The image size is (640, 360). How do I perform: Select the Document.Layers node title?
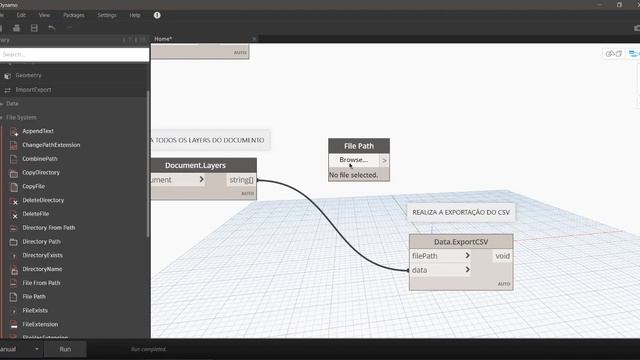click(195, 165)
